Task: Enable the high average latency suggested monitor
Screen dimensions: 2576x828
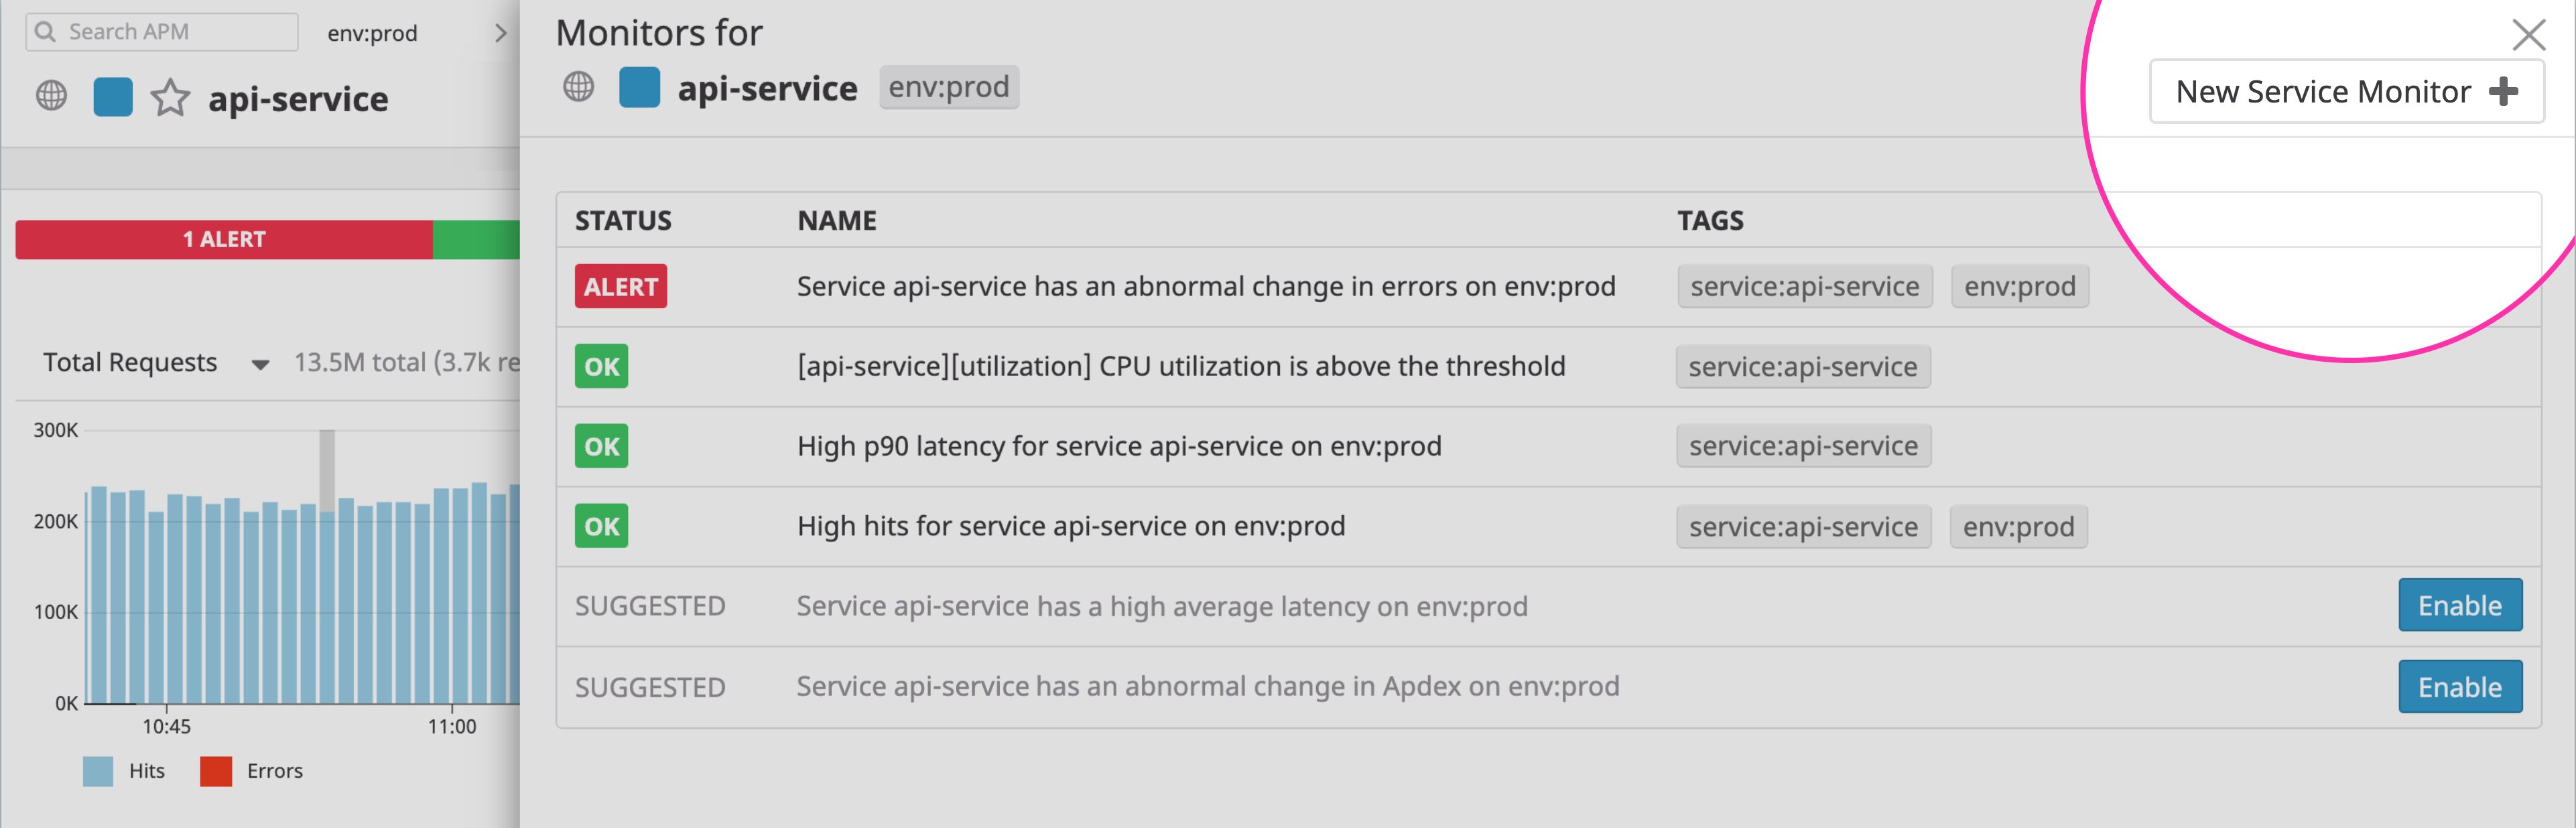Action: coord(2460,605)
